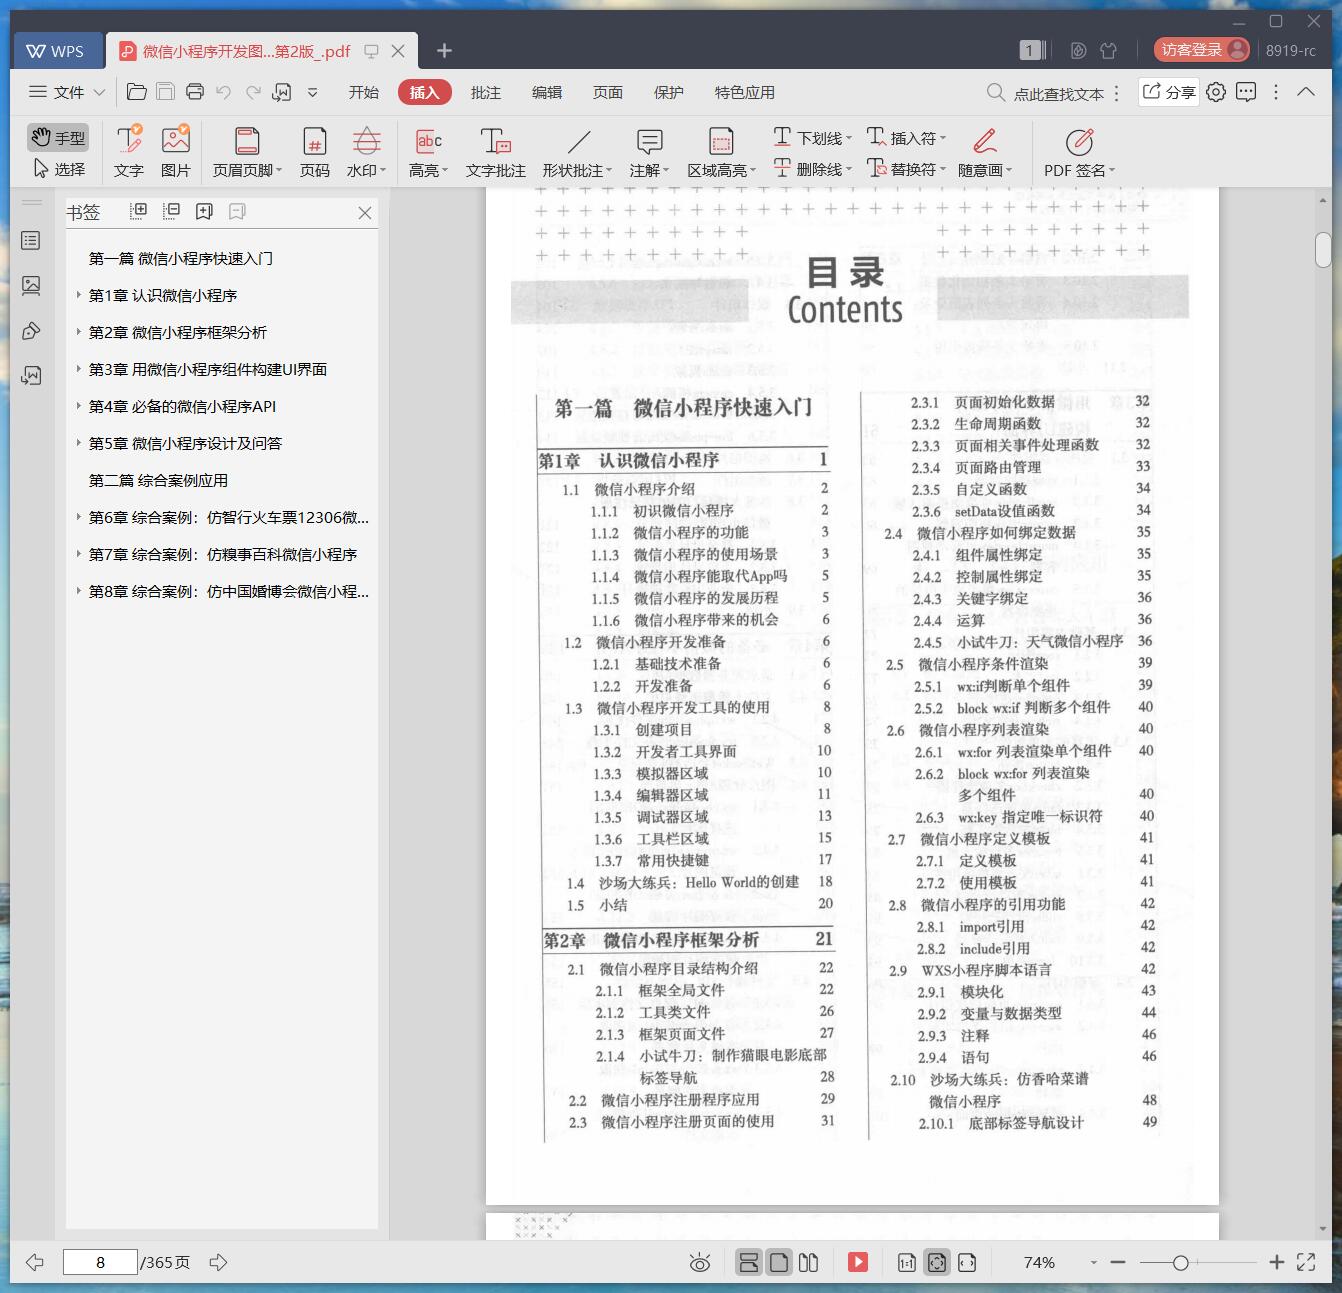This screenshot has height=1293, width=1342.
Task: Select the Hand tool
Action: [x=57, y=137]
